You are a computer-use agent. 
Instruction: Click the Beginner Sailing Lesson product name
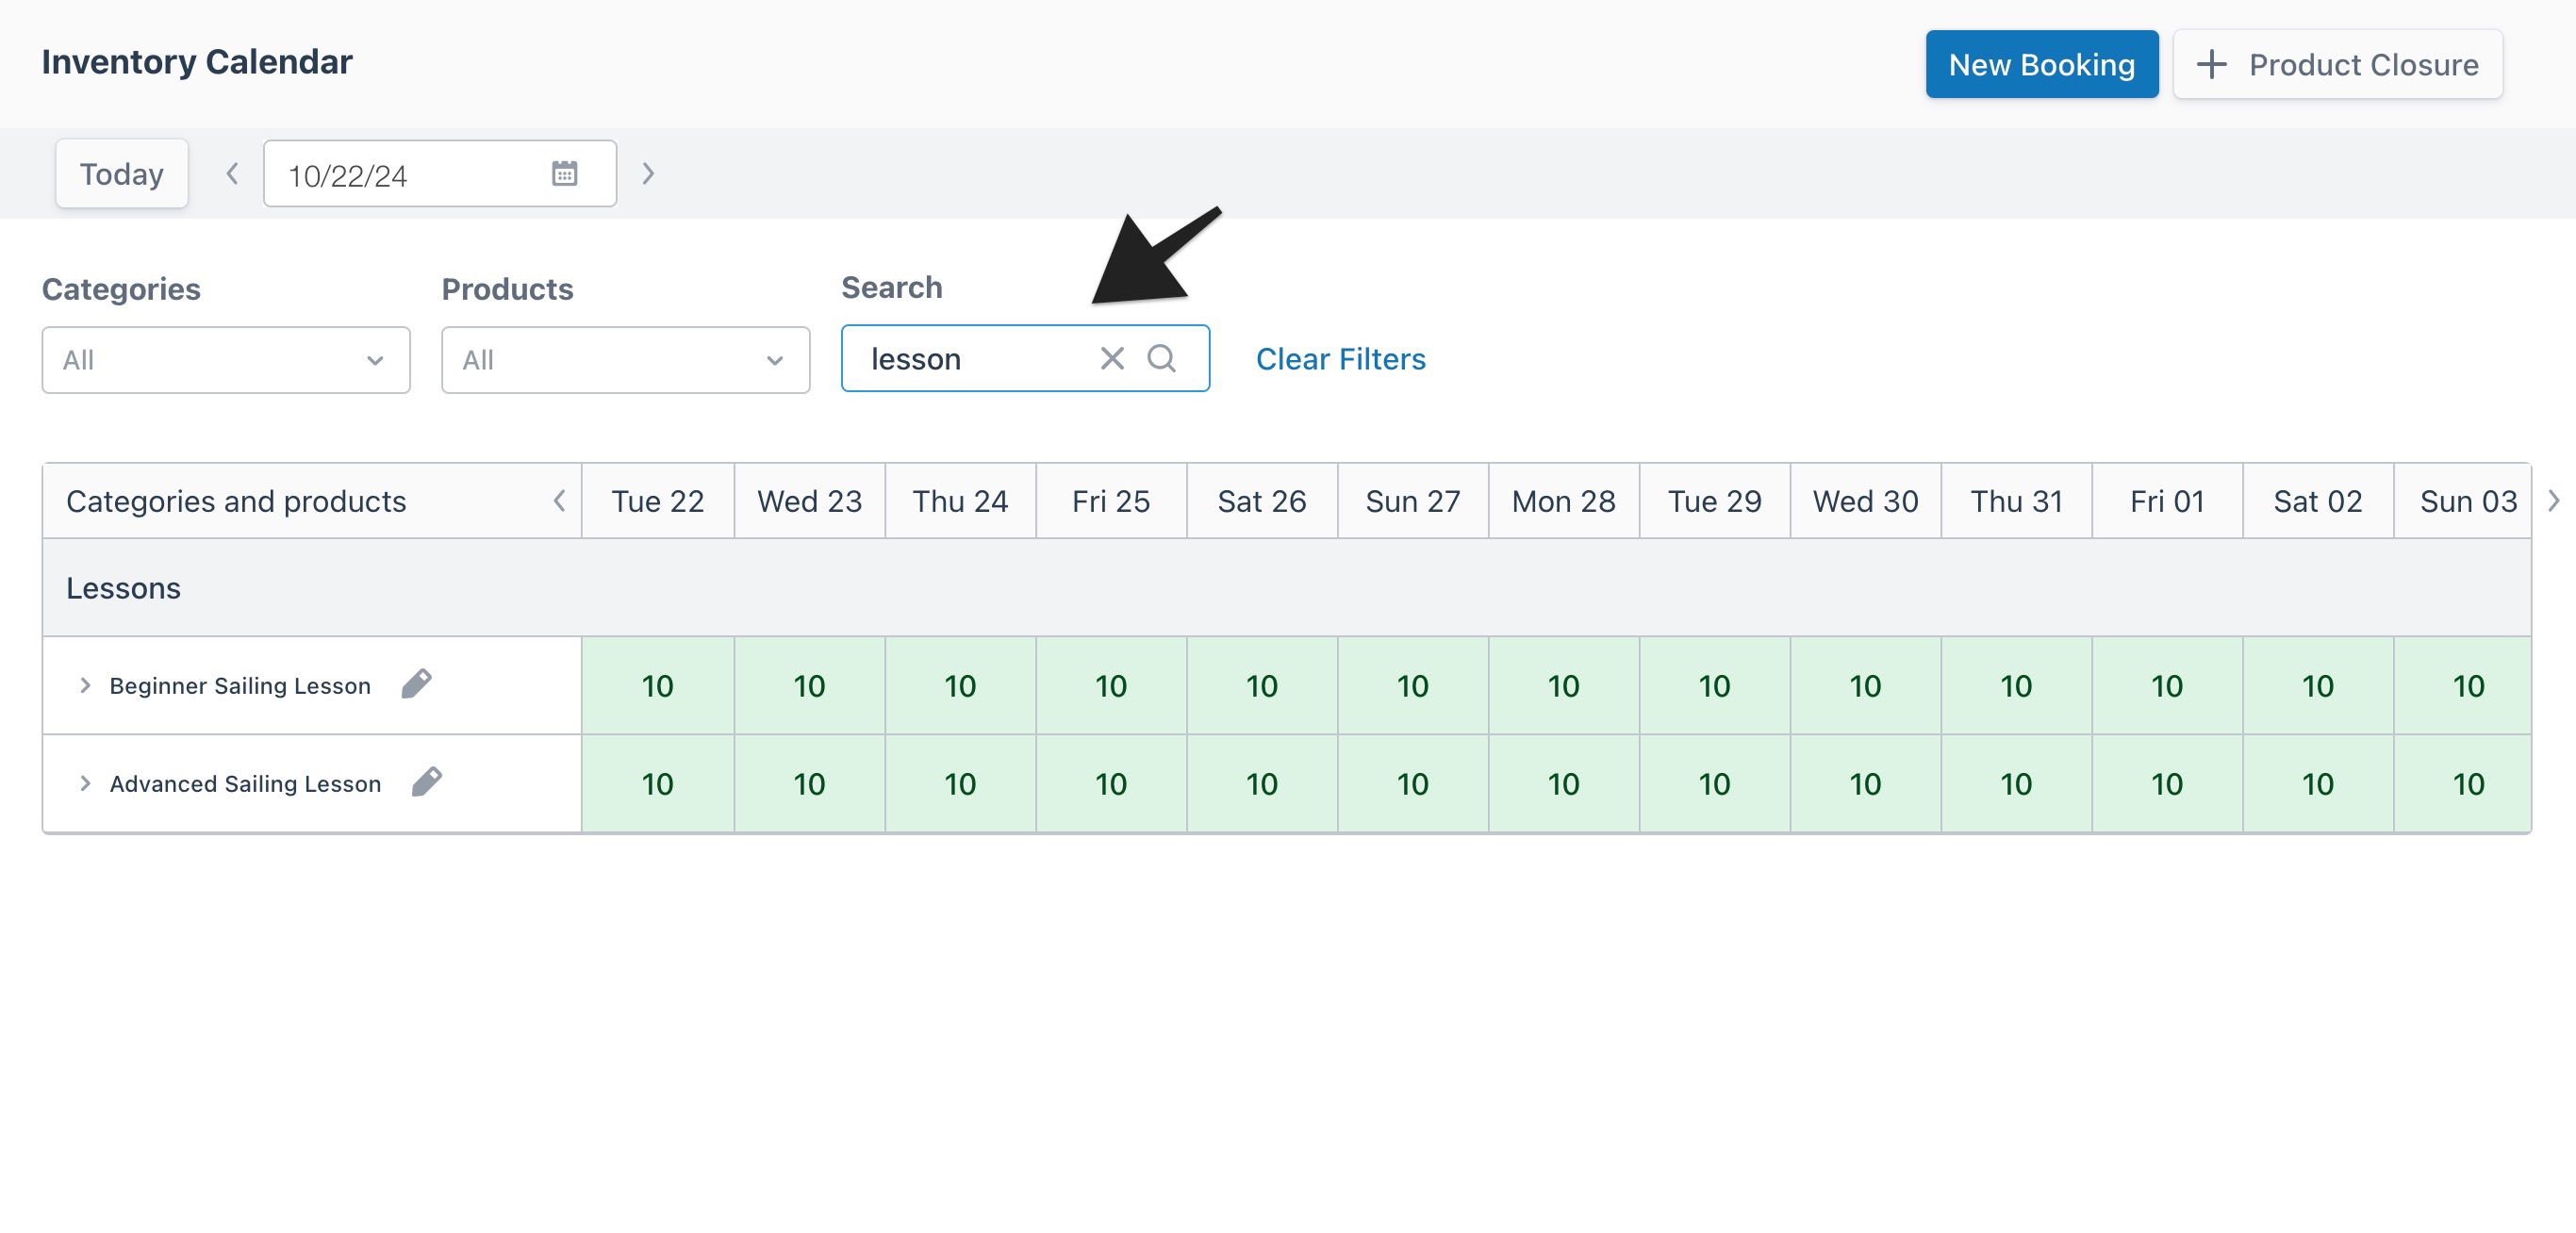(x=240, y=686)
